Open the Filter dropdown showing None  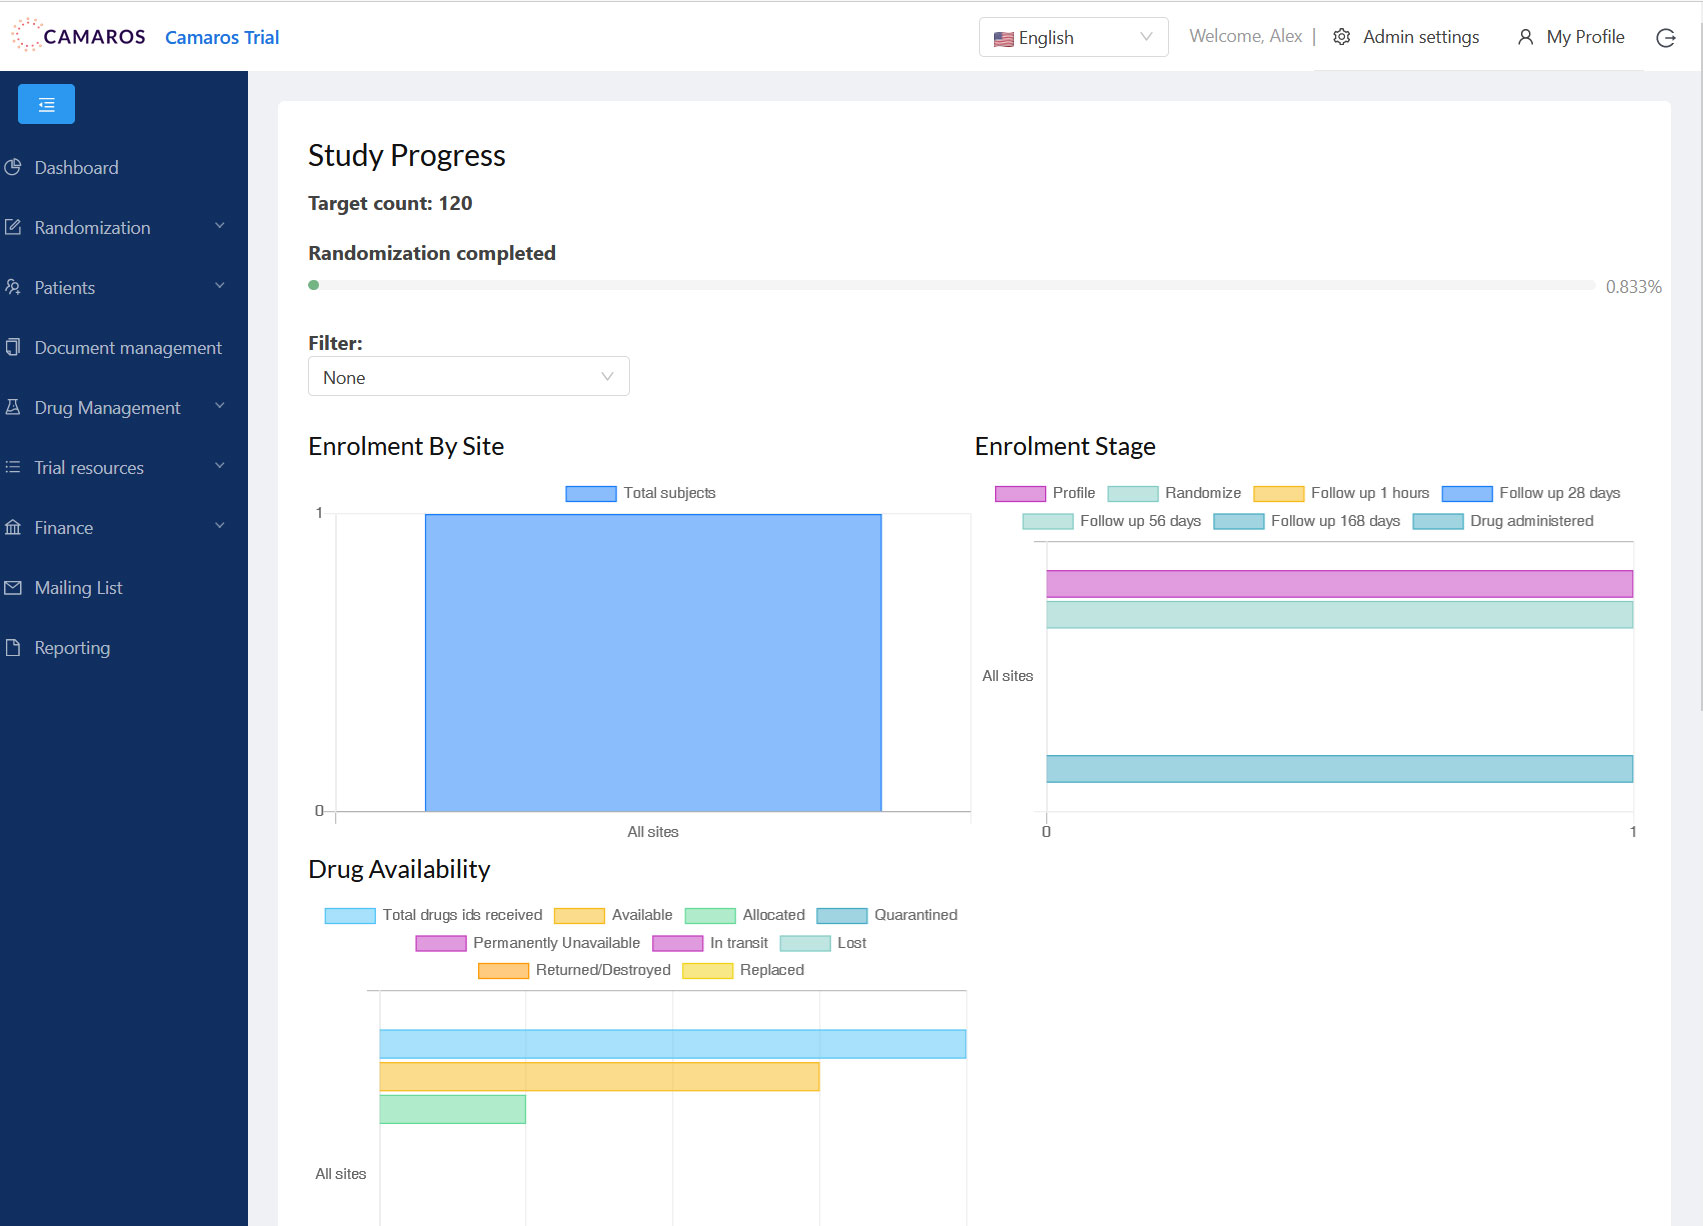point(468,377)
